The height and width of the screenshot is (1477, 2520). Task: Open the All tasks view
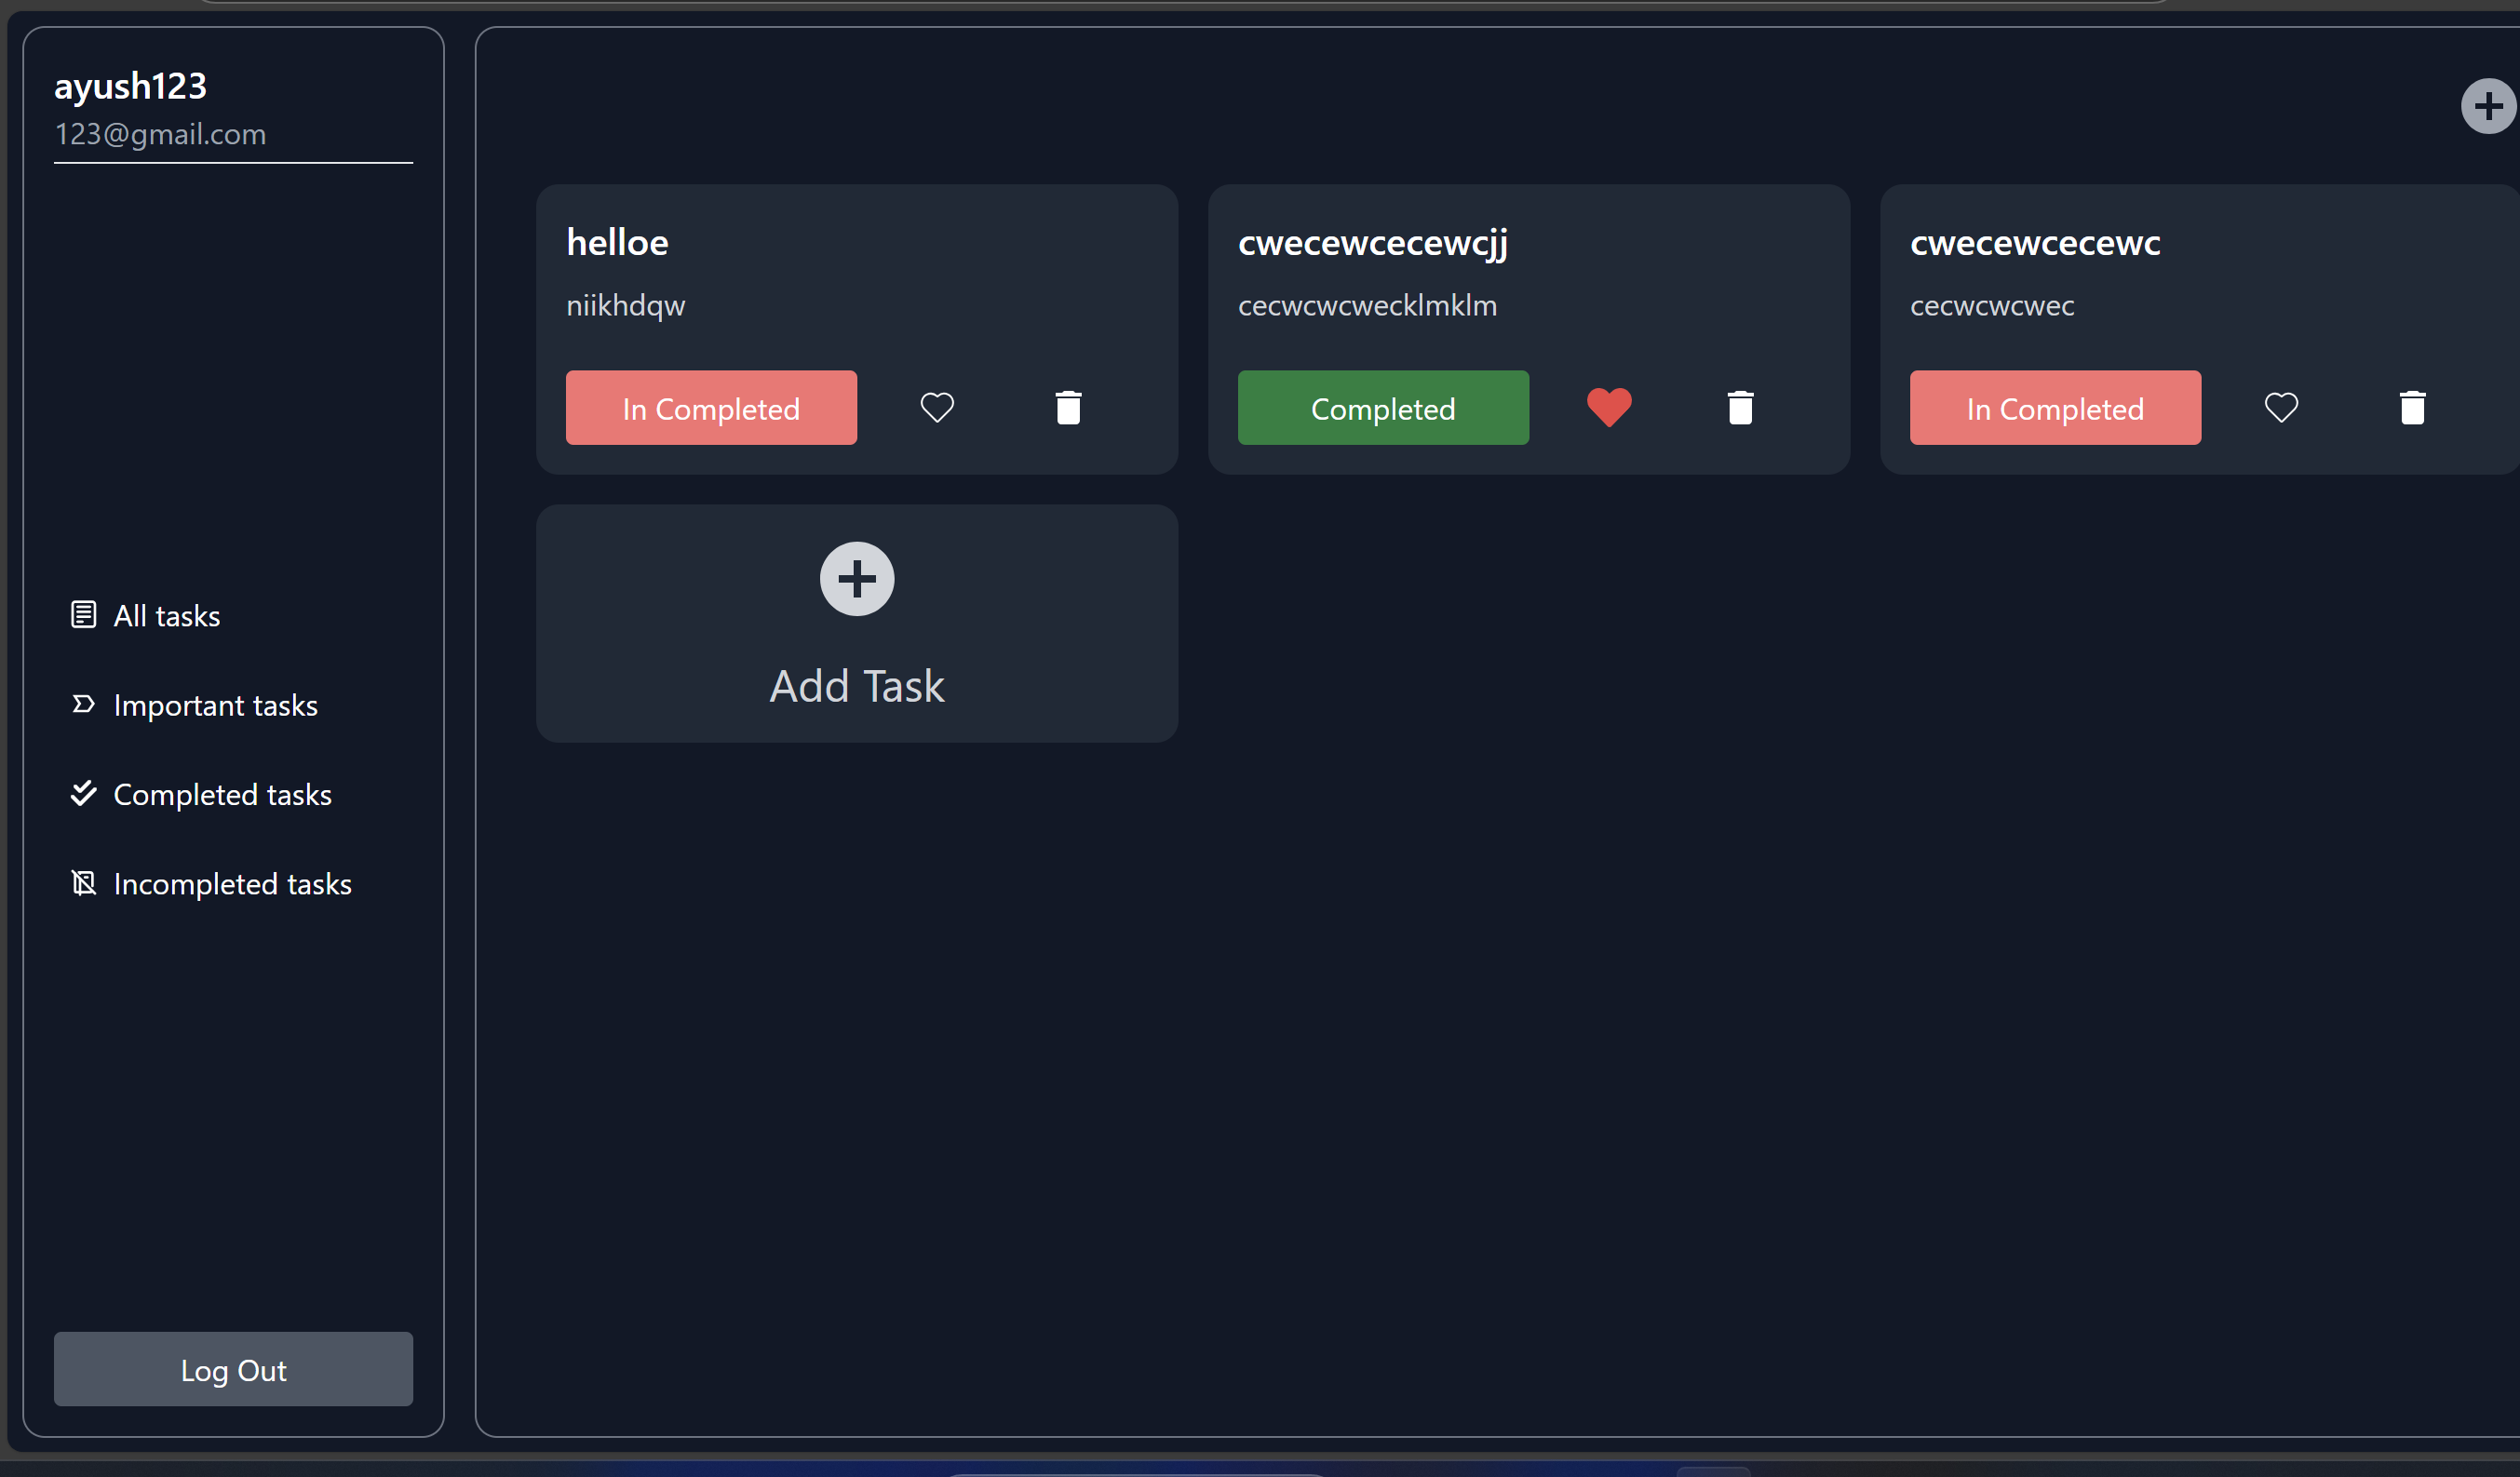click(x=166, y=614)
